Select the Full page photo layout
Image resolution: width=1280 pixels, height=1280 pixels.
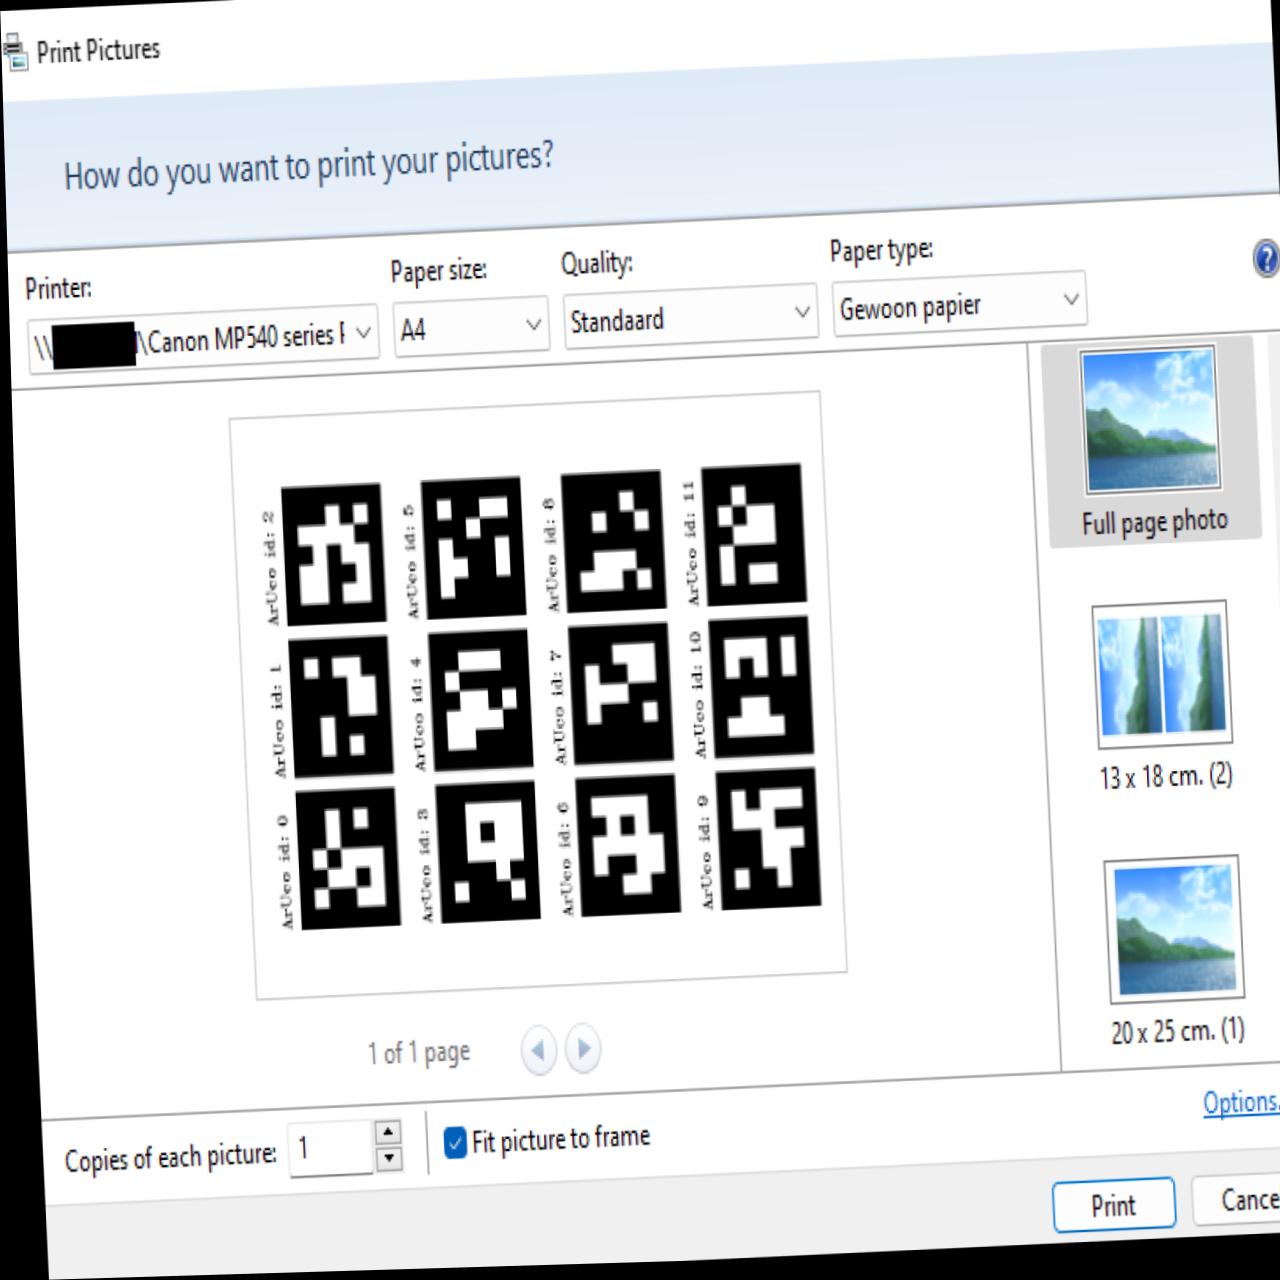[x=1152, y=443]
